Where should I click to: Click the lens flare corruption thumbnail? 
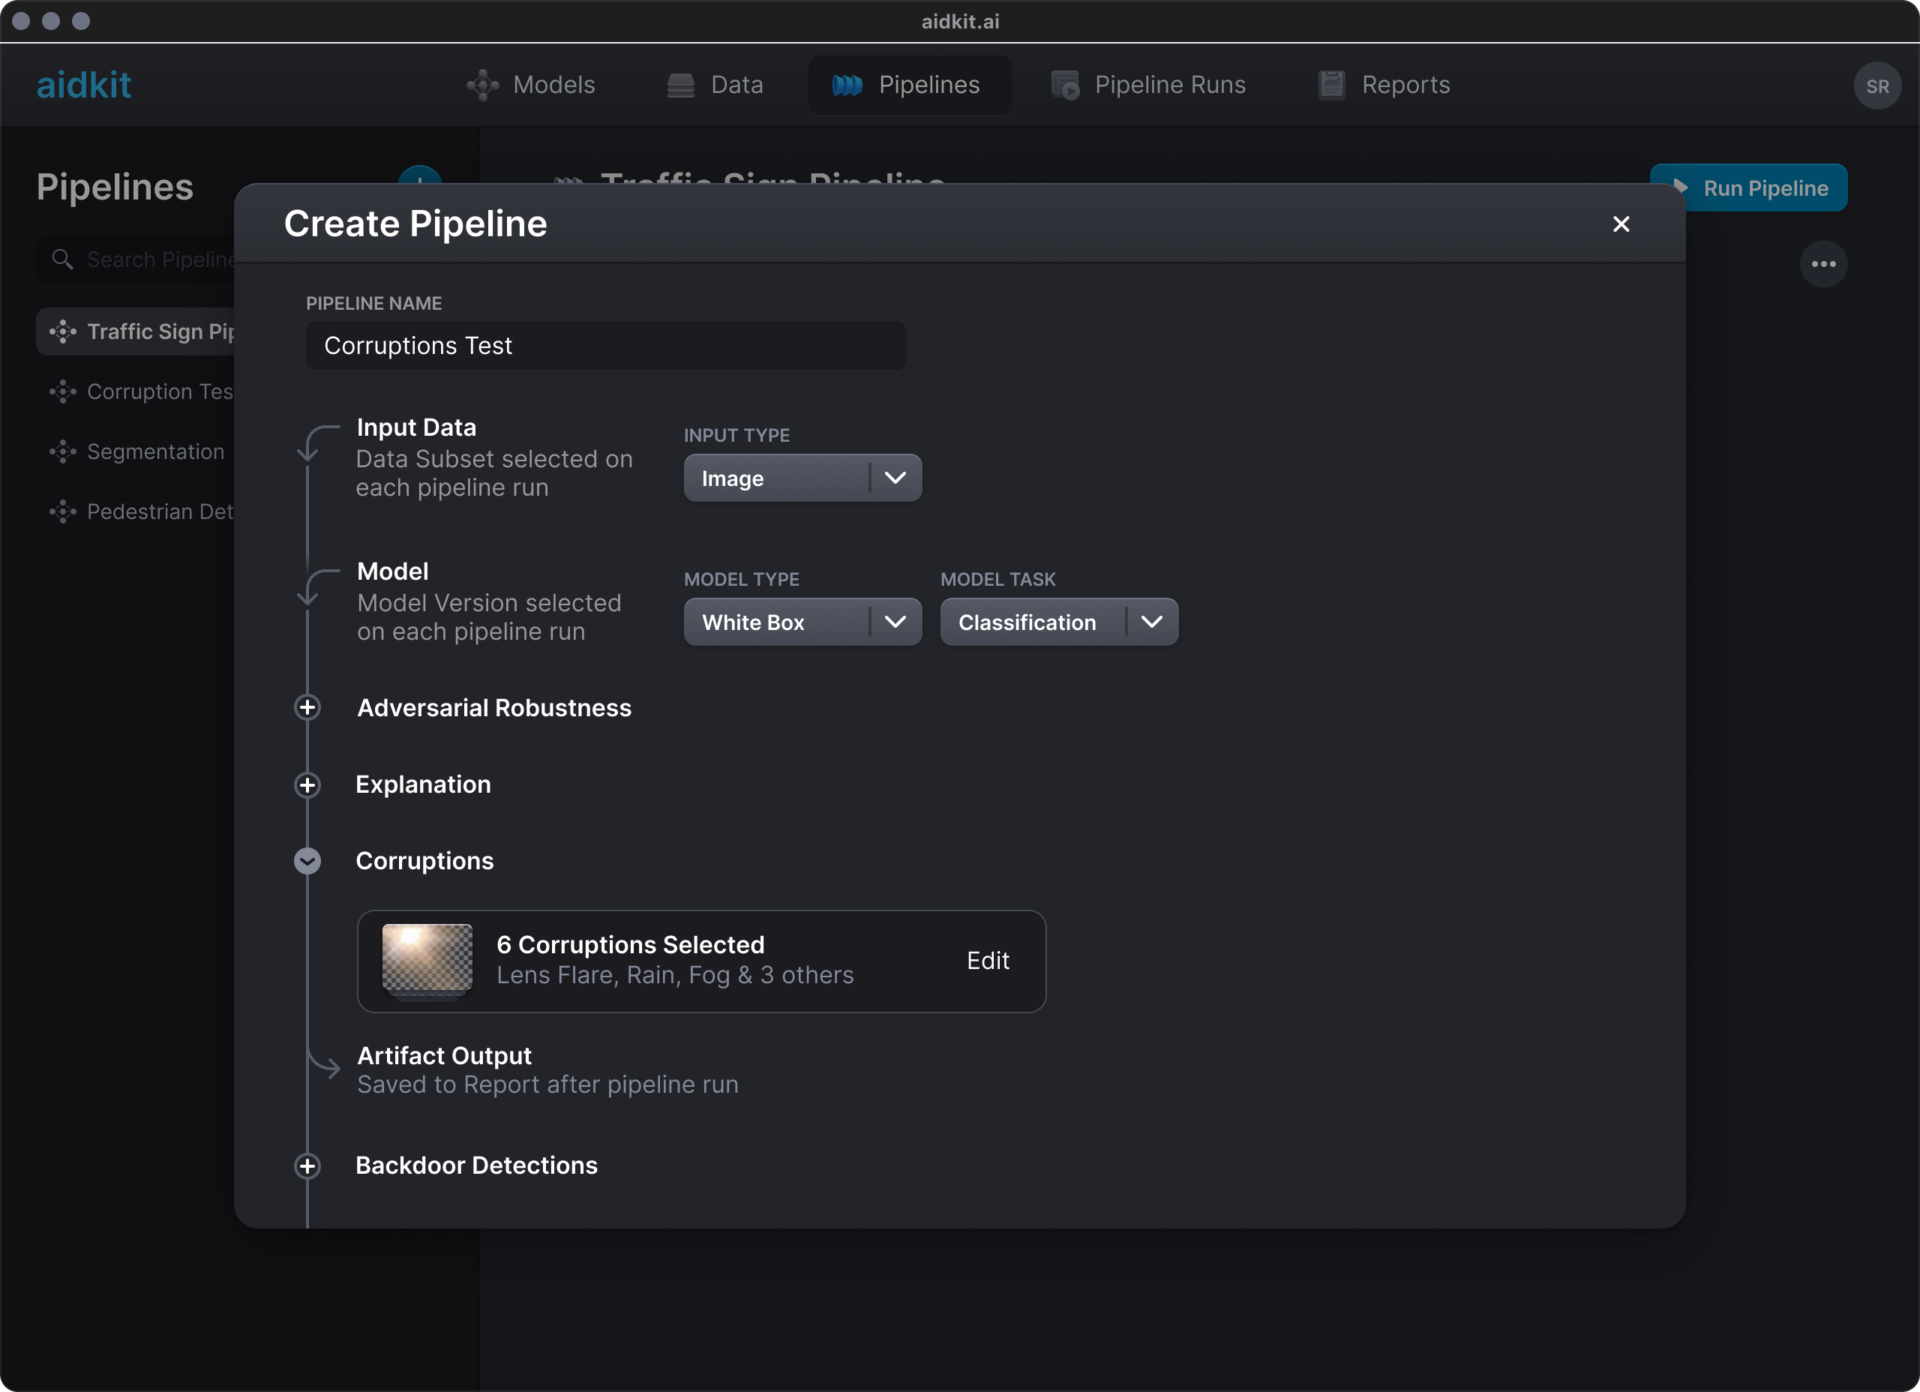tap(427, 959)
